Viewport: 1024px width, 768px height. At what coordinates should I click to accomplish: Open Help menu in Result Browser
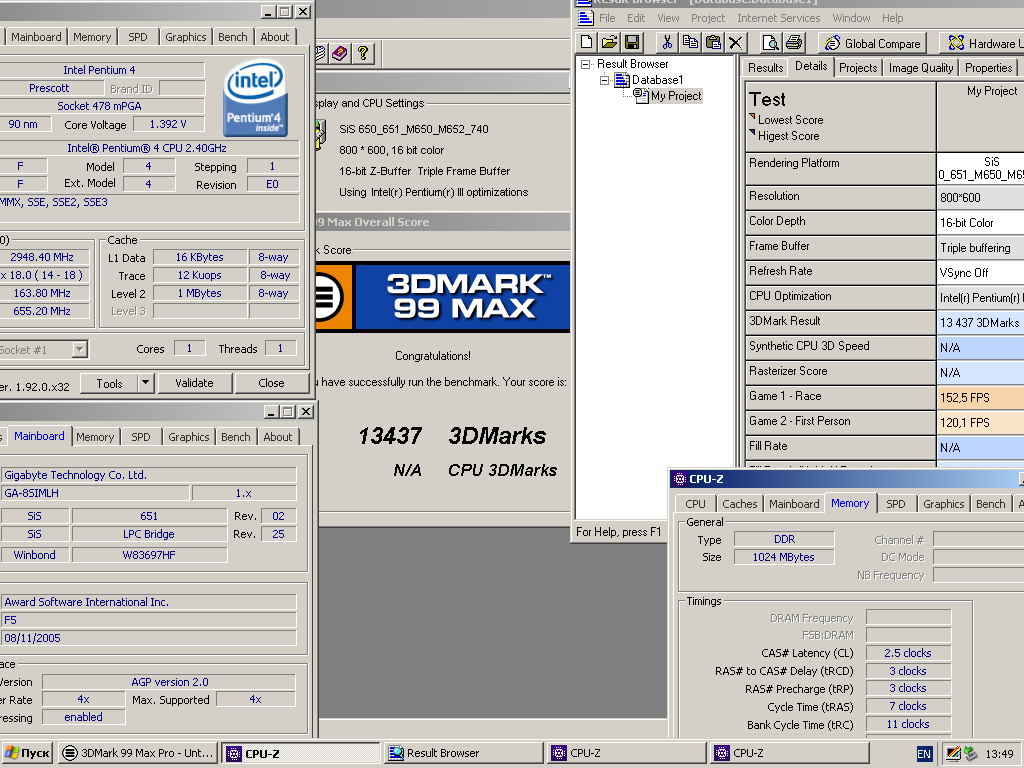[x=893, y=18]
